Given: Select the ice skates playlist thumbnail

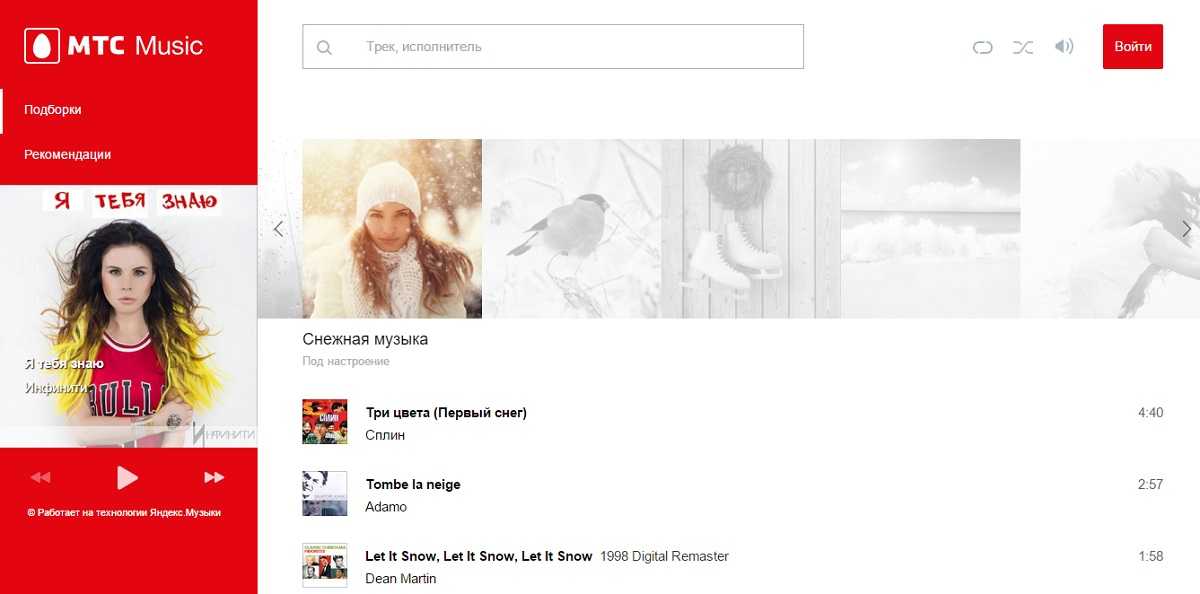Looking at the screenshot, I should (750, 229).
